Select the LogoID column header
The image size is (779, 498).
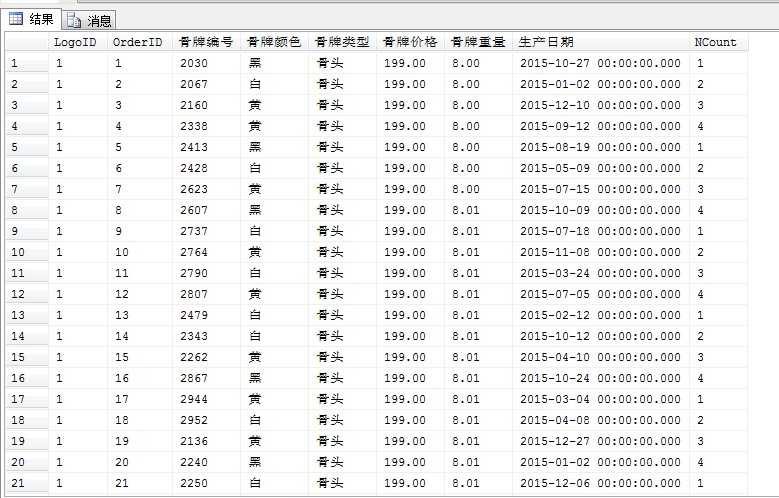click(x=78, y=42)
